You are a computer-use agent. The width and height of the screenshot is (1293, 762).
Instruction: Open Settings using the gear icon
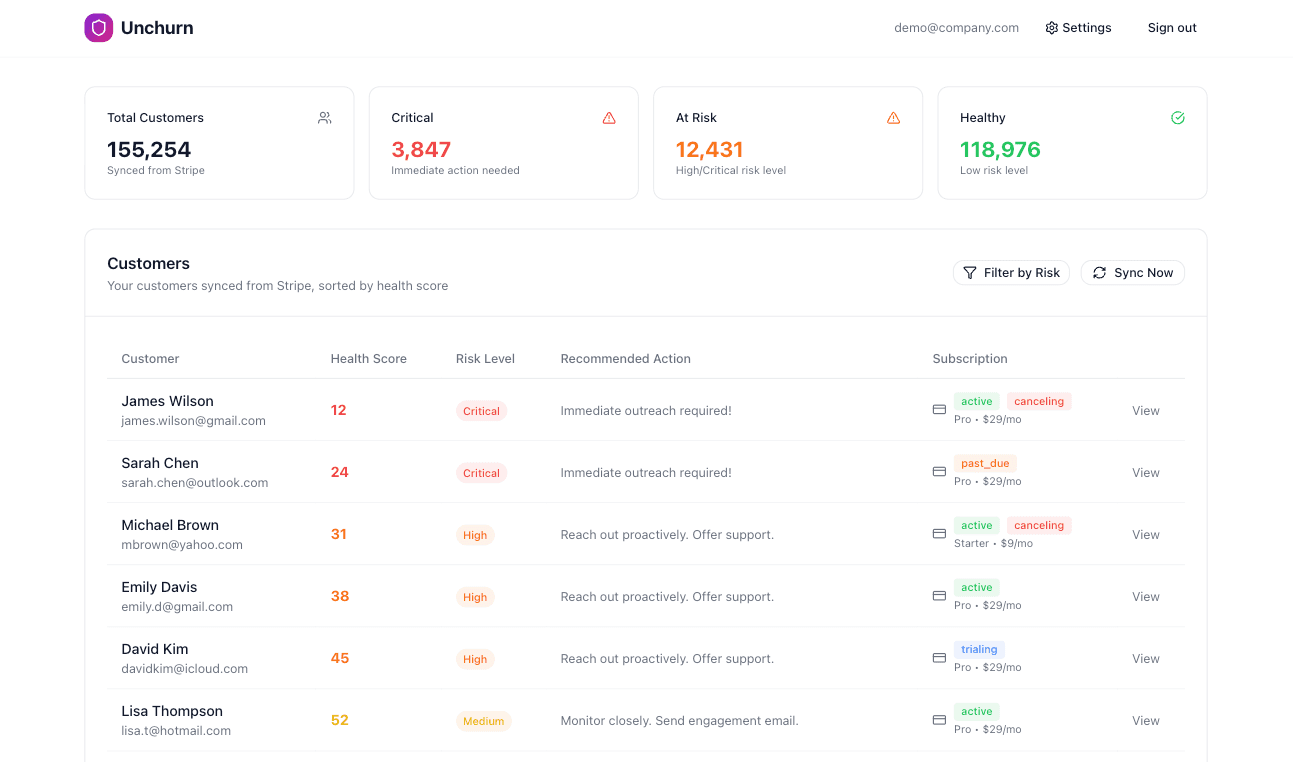1050,27
